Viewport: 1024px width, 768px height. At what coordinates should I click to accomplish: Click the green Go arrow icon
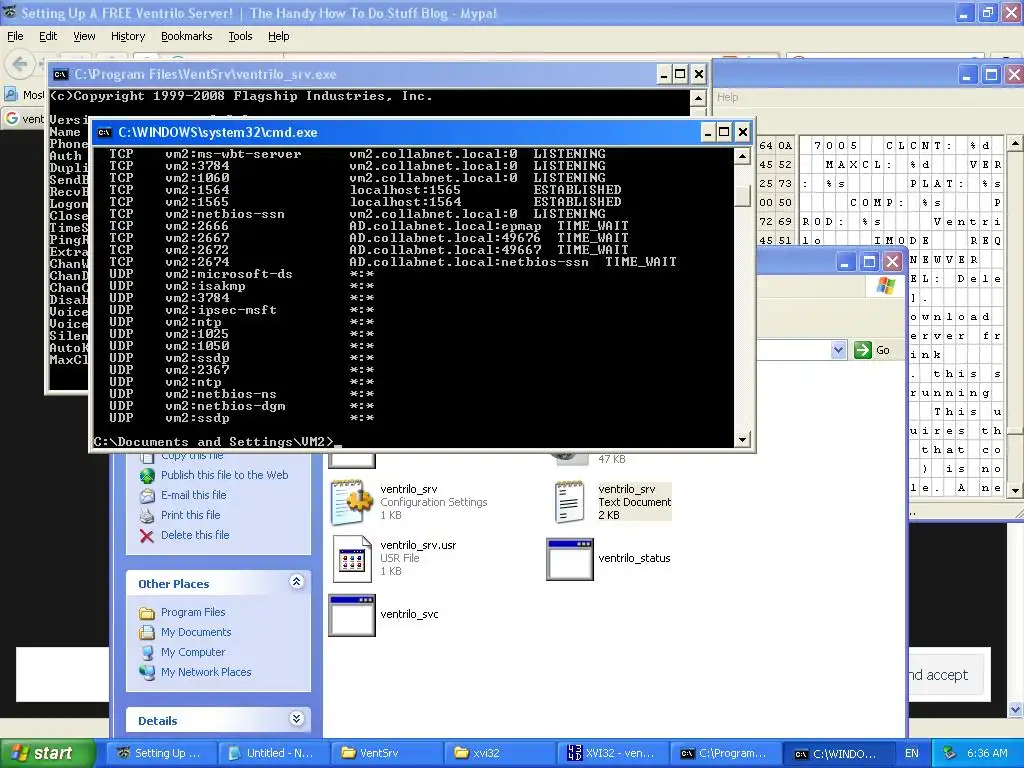tap(863, 350)
